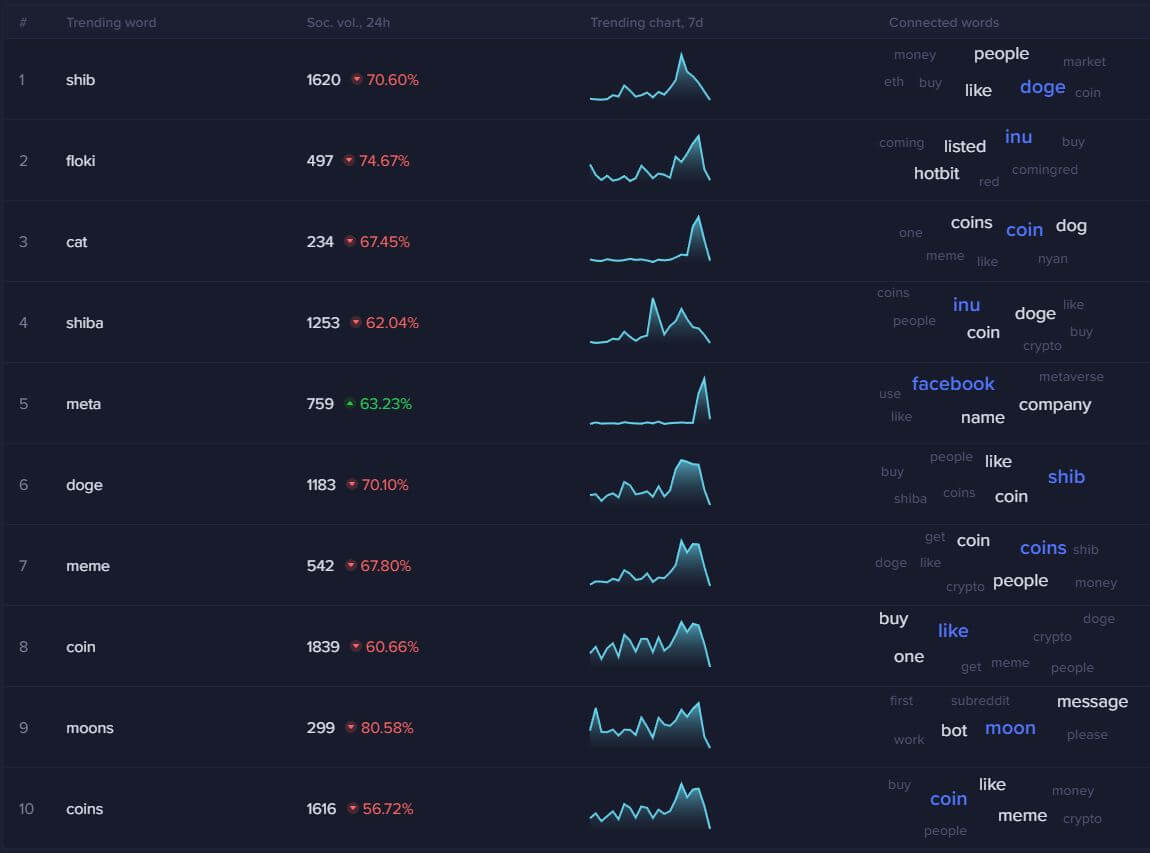Viewport: 1150px width, 853px height.
Task: Click the red down arrow beside 56.72%
Action: [x=353, y=808]
